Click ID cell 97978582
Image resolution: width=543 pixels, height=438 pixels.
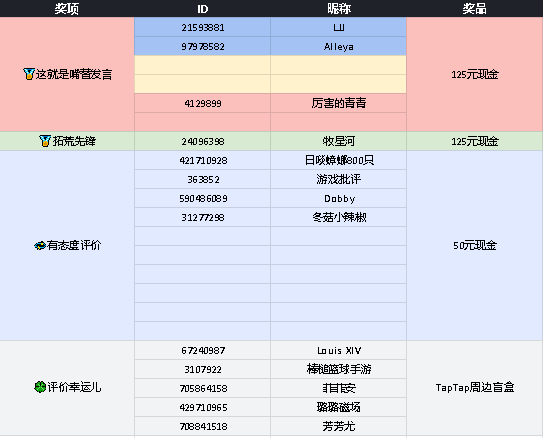[x=202, y=46]
